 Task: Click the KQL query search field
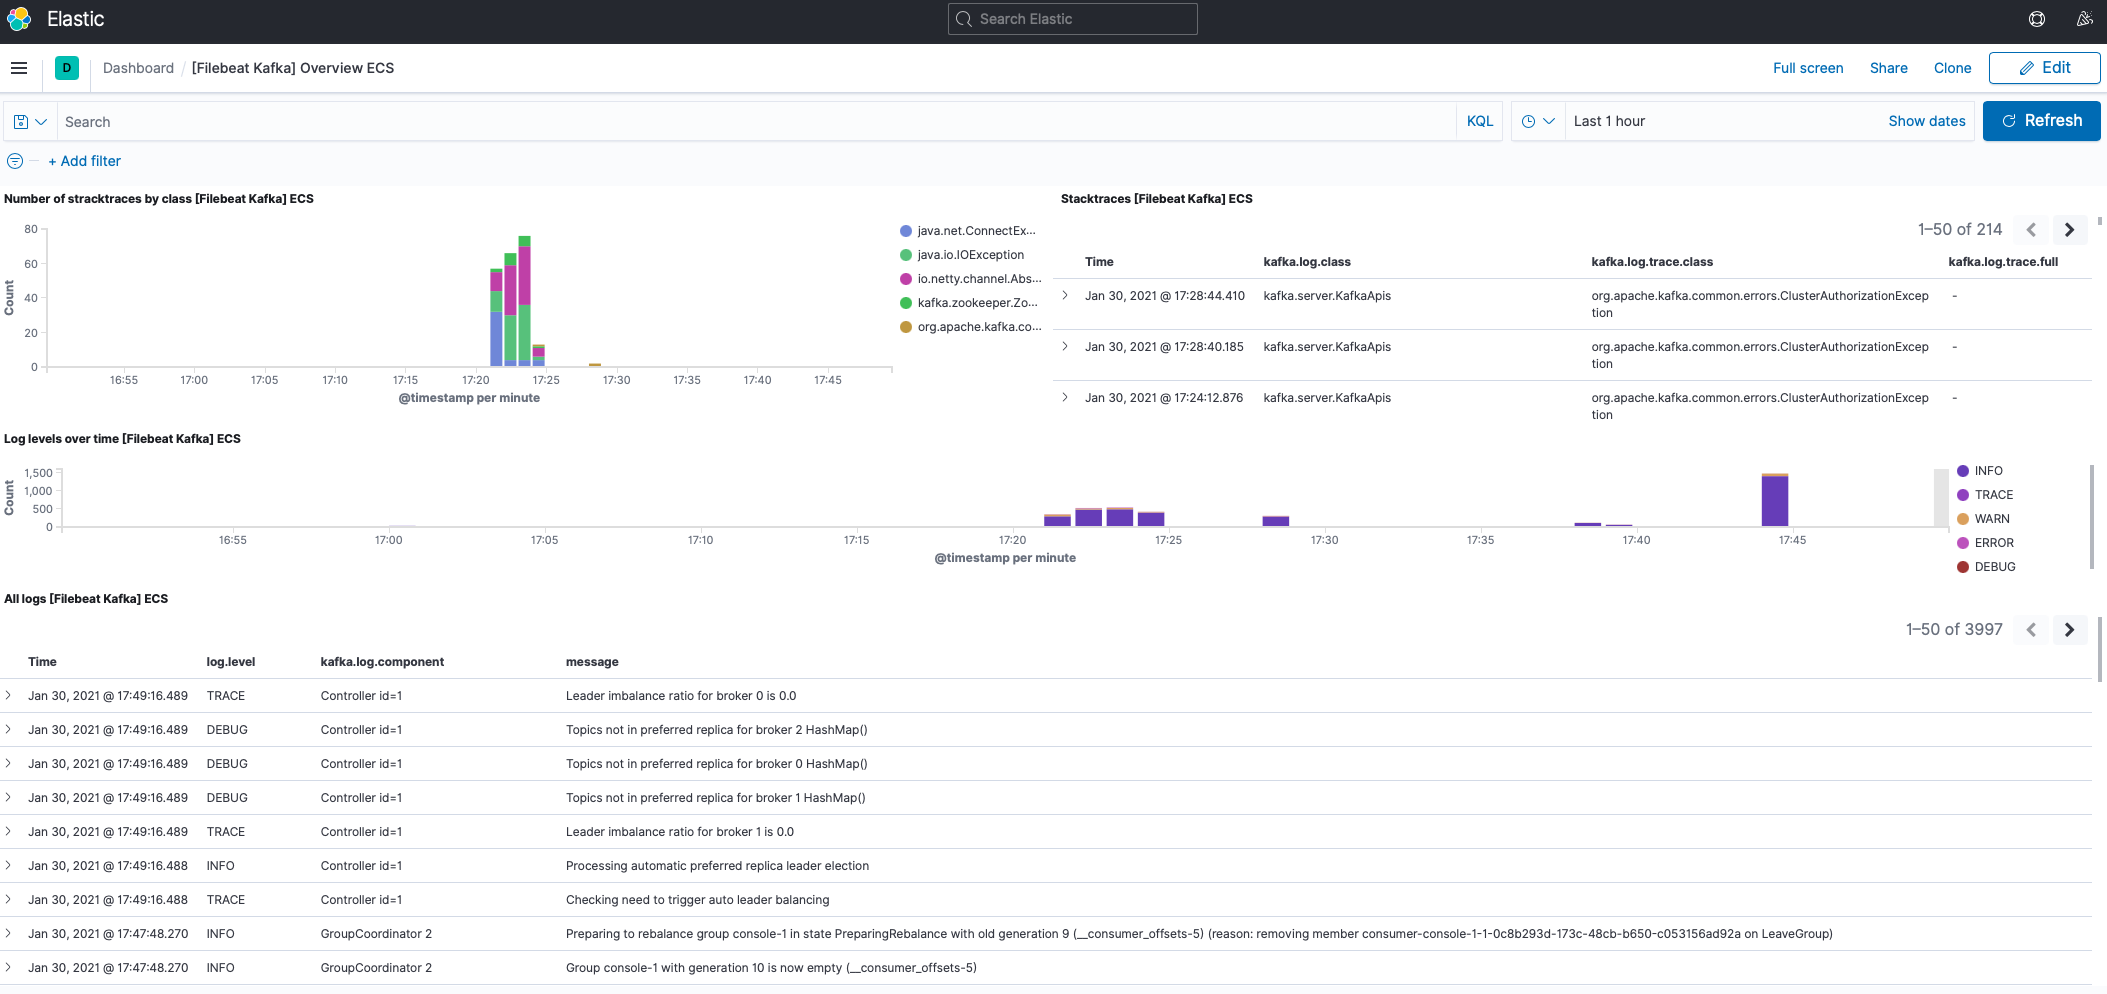tap(756, 122)
